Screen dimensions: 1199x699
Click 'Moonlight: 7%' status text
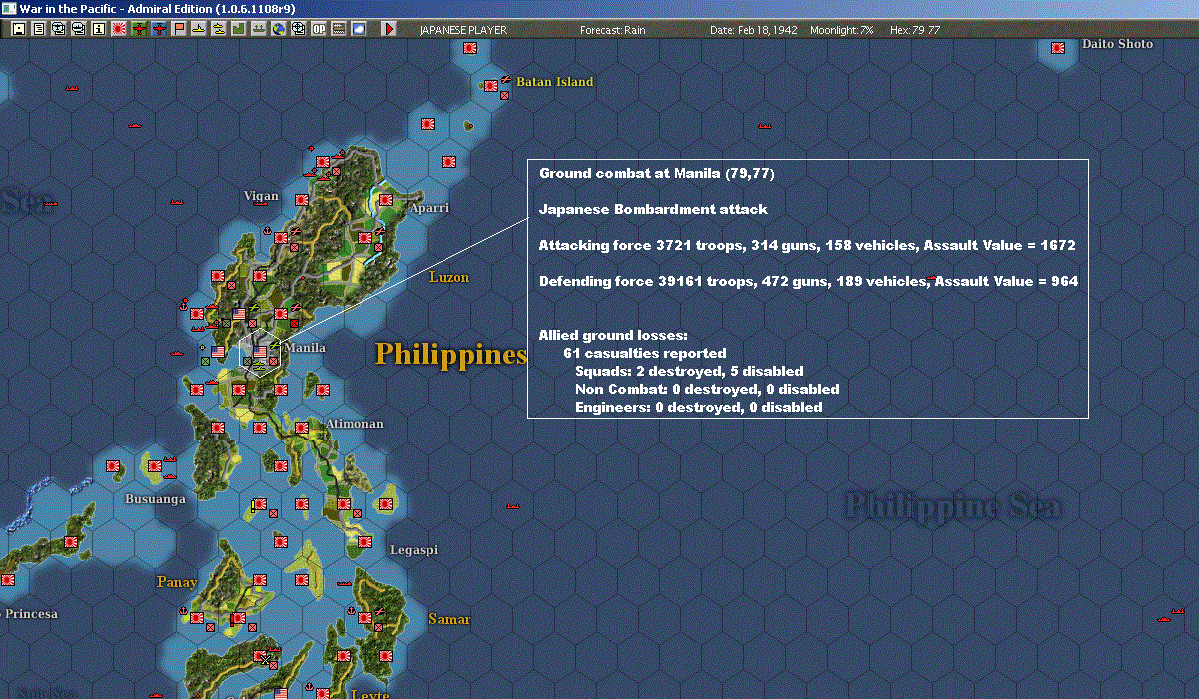(x=841, y=30)
